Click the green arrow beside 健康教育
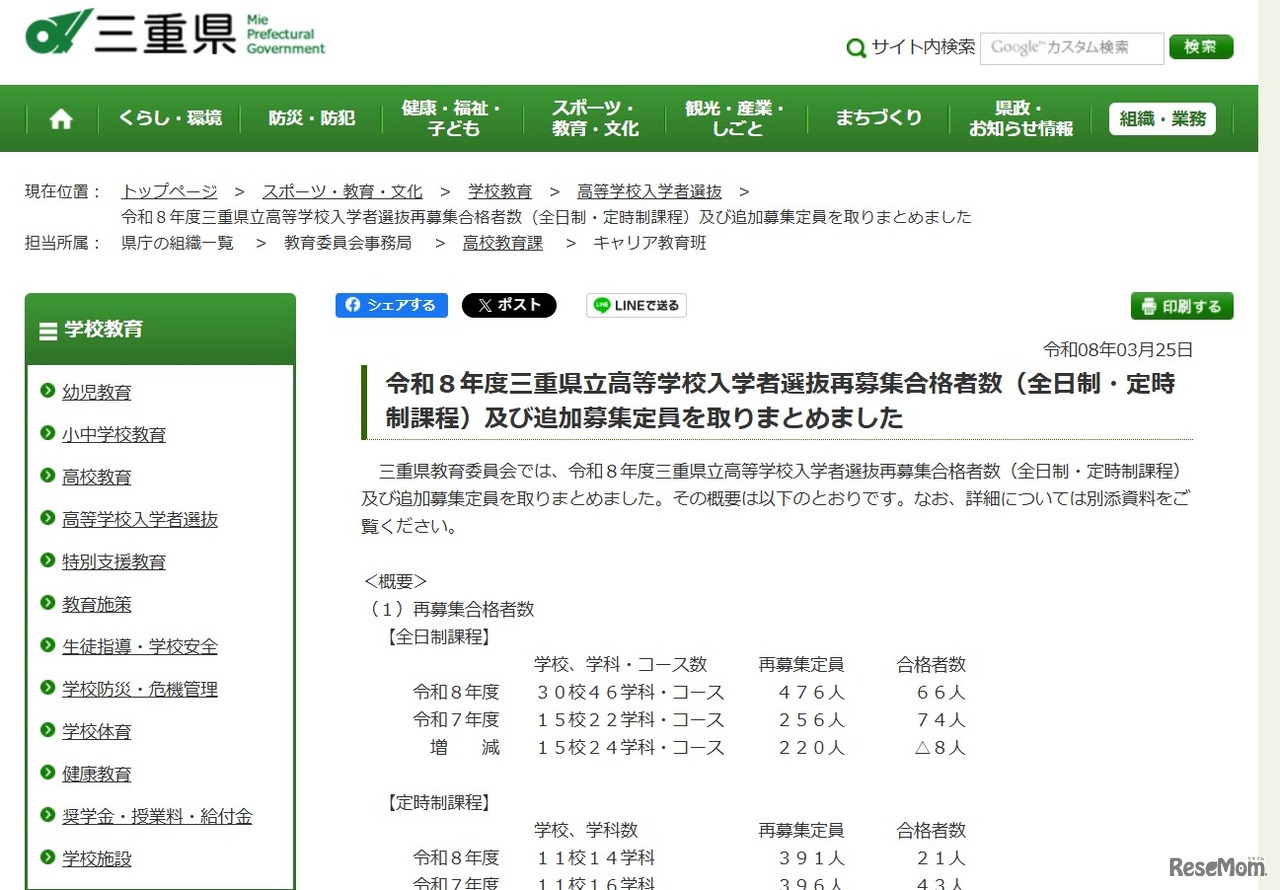This screenshot has height=890, width=1280. [x=45, y=773]
